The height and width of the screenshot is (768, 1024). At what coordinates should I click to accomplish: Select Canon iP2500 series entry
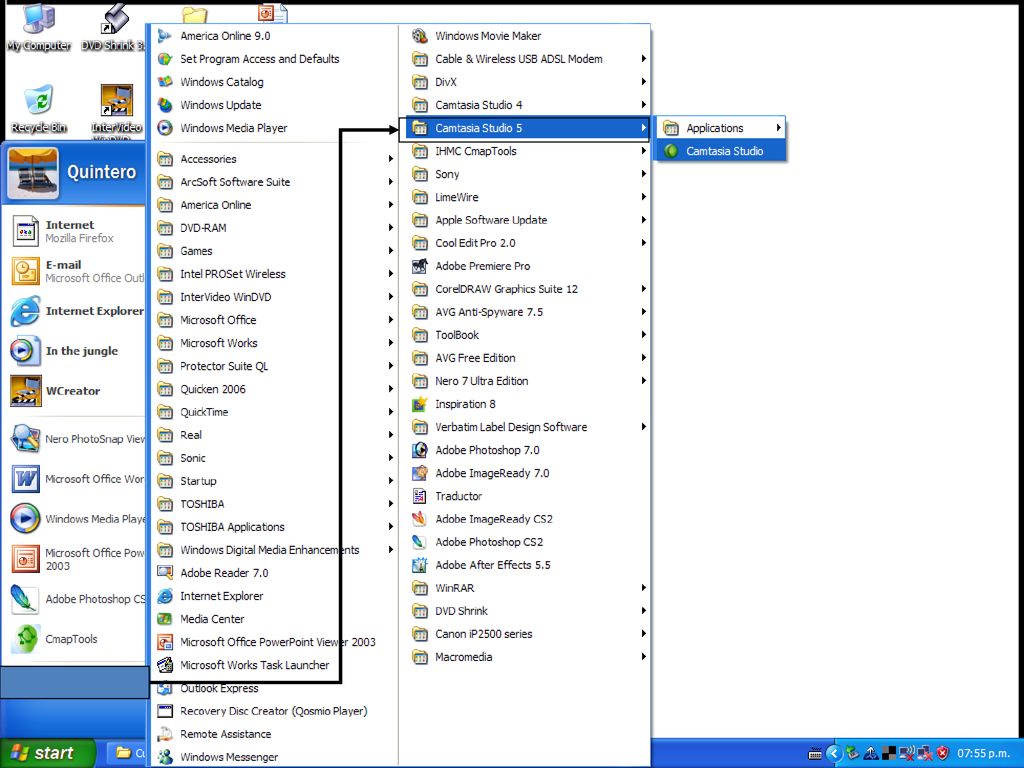pyautogui.click(x=528, y=634)
